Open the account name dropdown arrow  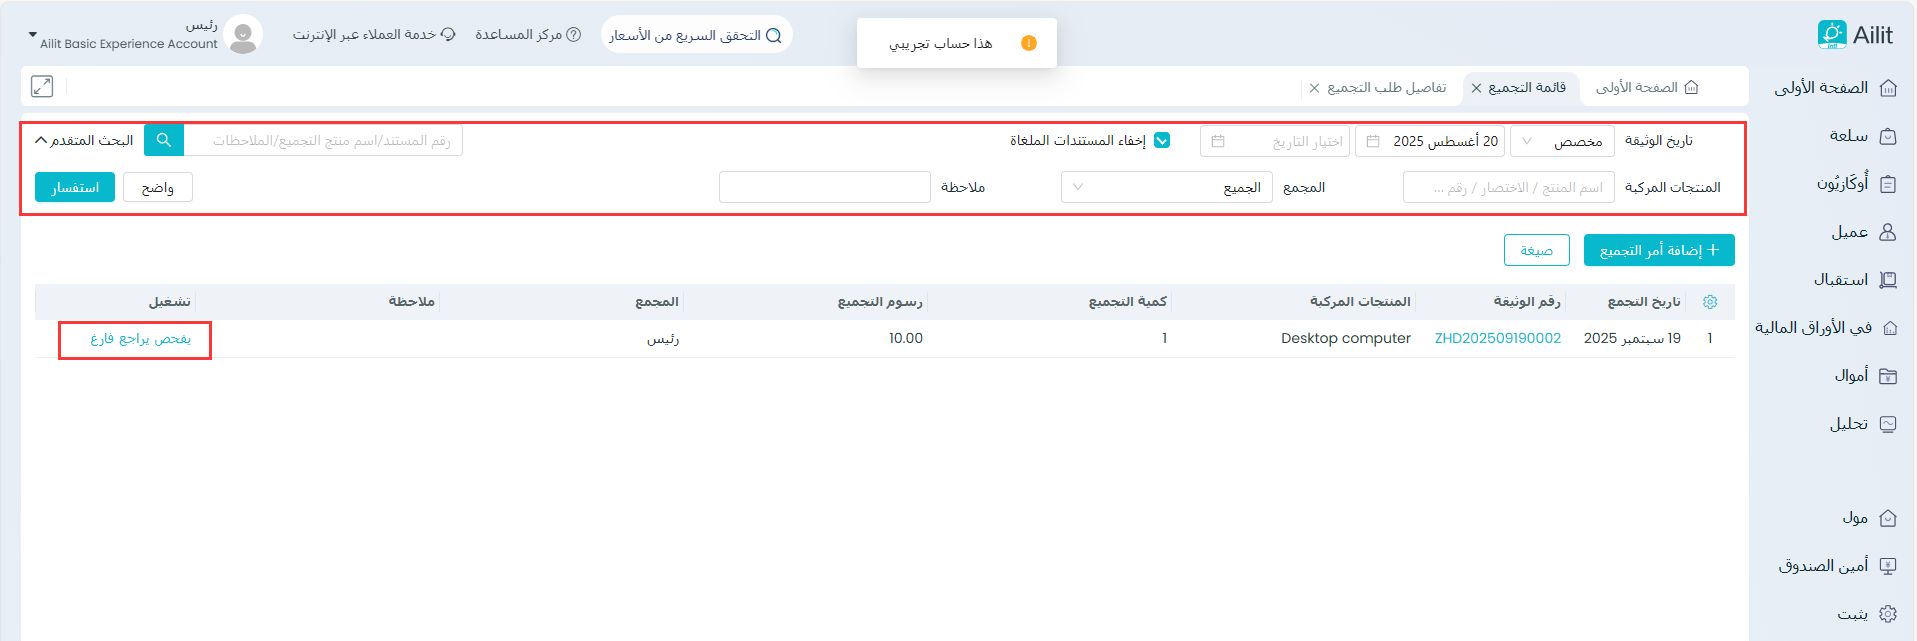pyautogui.click(x=32, y=35)
